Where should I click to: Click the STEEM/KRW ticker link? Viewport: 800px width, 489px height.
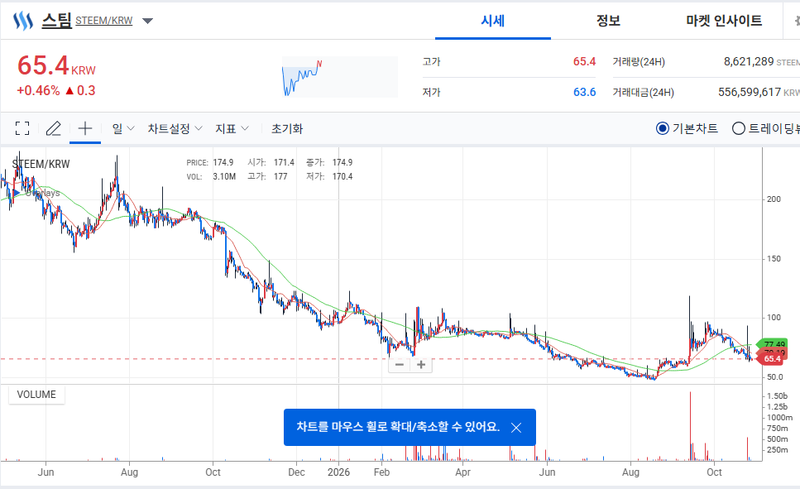104,21
